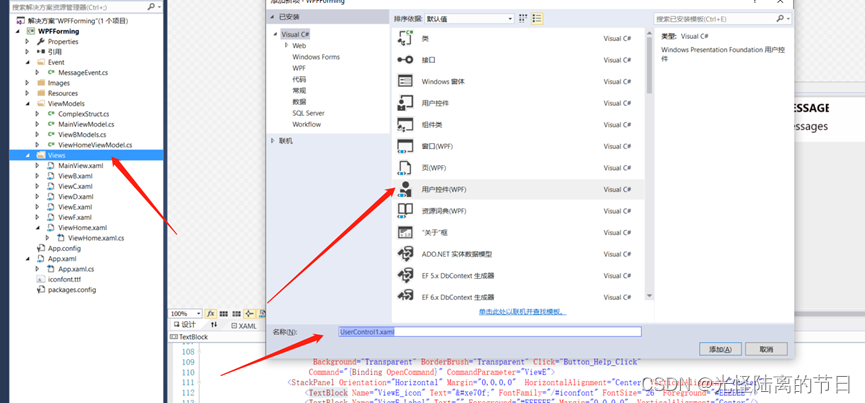
Task: Switch template list to small icons view
Action: pos(523,18)
